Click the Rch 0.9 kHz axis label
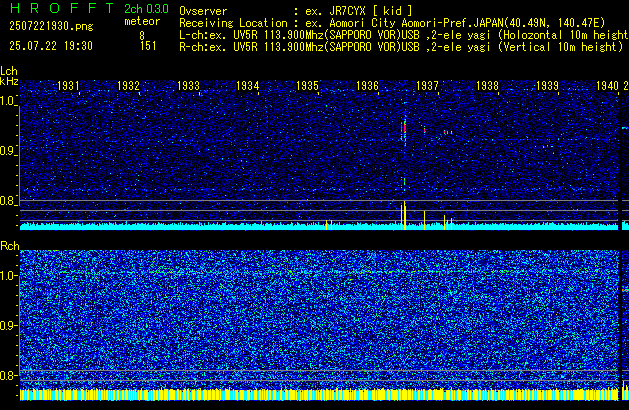This screenshot has height=410, width=629. click(x=8, y=325)
